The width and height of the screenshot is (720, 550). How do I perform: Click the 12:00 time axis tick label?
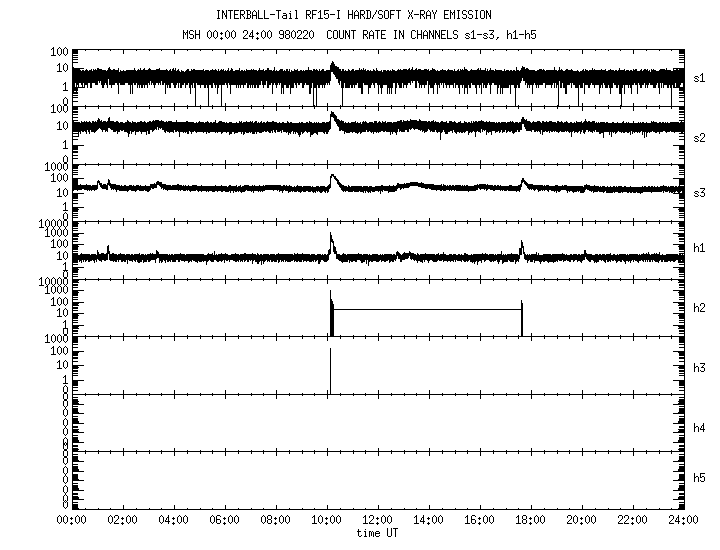click(x=377, y=520)
